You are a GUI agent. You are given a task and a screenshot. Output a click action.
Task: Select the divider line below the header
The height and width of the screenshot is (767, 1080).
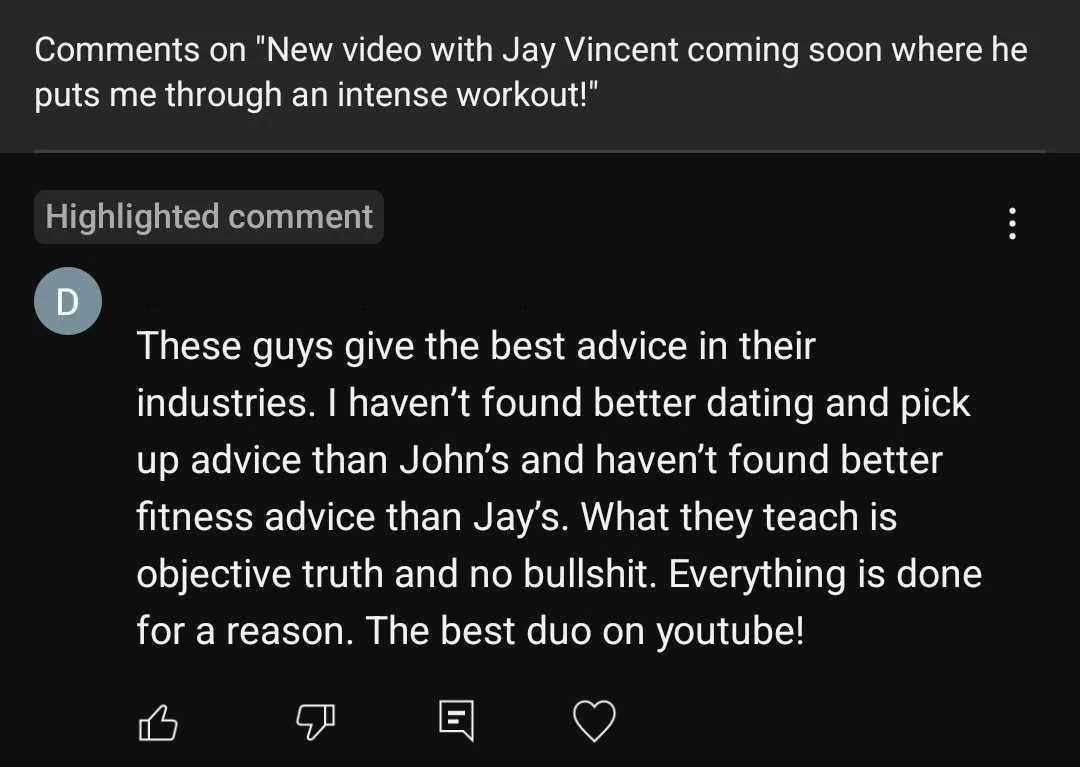coord(540,151)
